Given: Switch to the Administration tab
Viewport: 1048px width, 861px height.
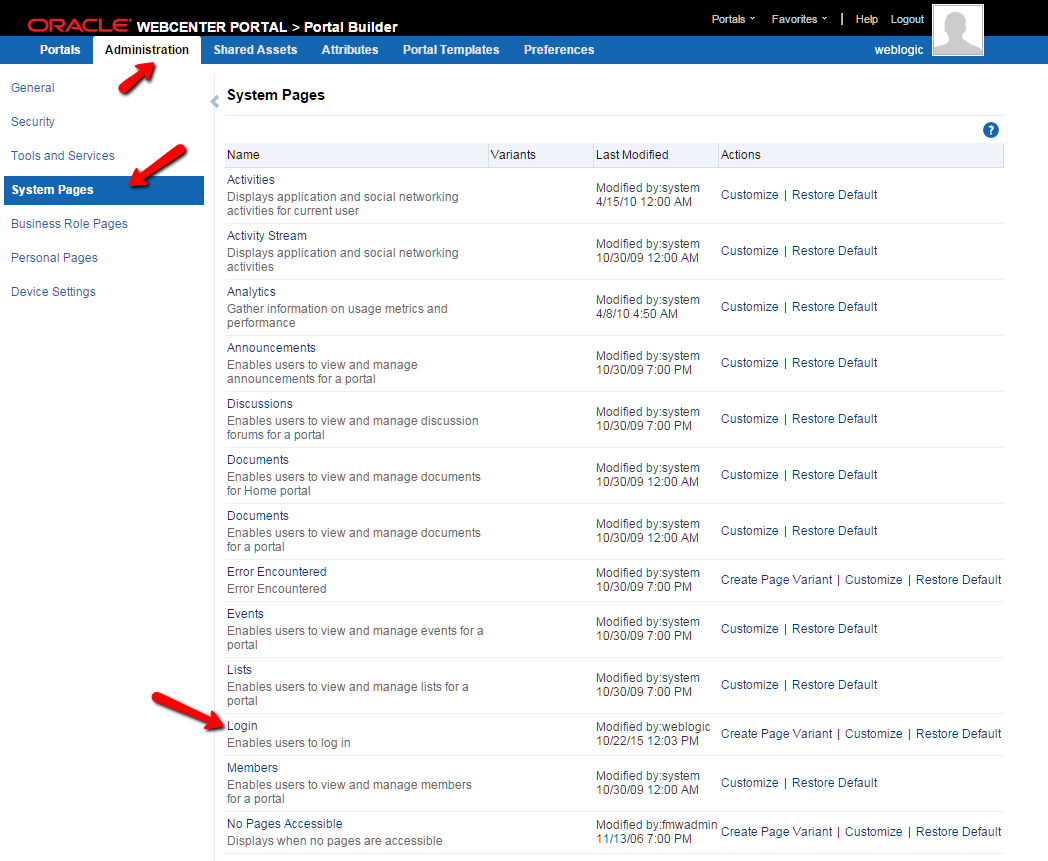Looking at the screenshot, I should [146, 49].
